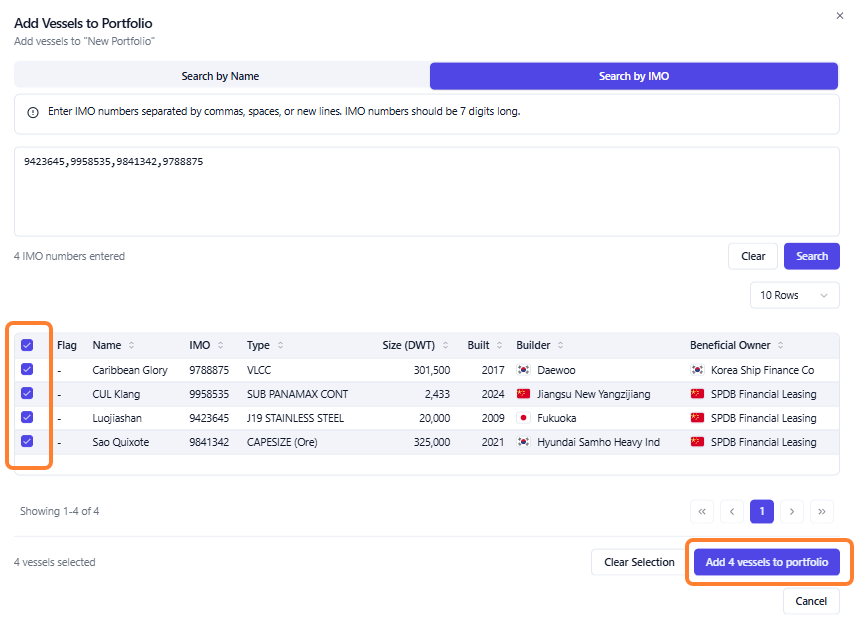Screen dimensions: 854x628
Task: Sort table by Builder column arrows
Action: [x=560, y=345]
